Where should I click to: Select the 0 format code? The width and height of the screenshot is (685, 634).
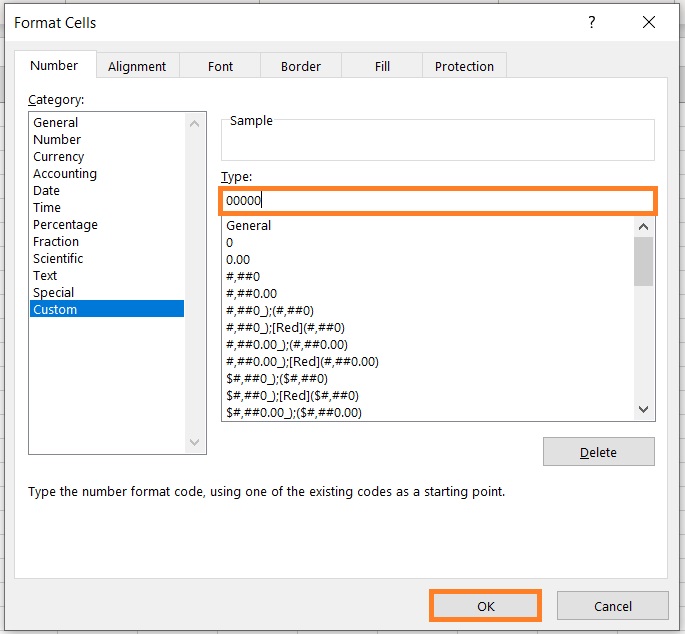428,243
